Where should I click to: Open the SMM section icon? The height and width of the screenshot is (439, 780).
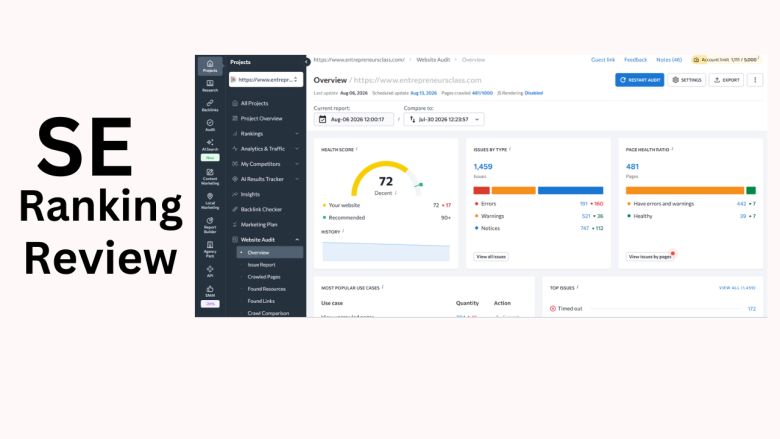tap(210, 291)
